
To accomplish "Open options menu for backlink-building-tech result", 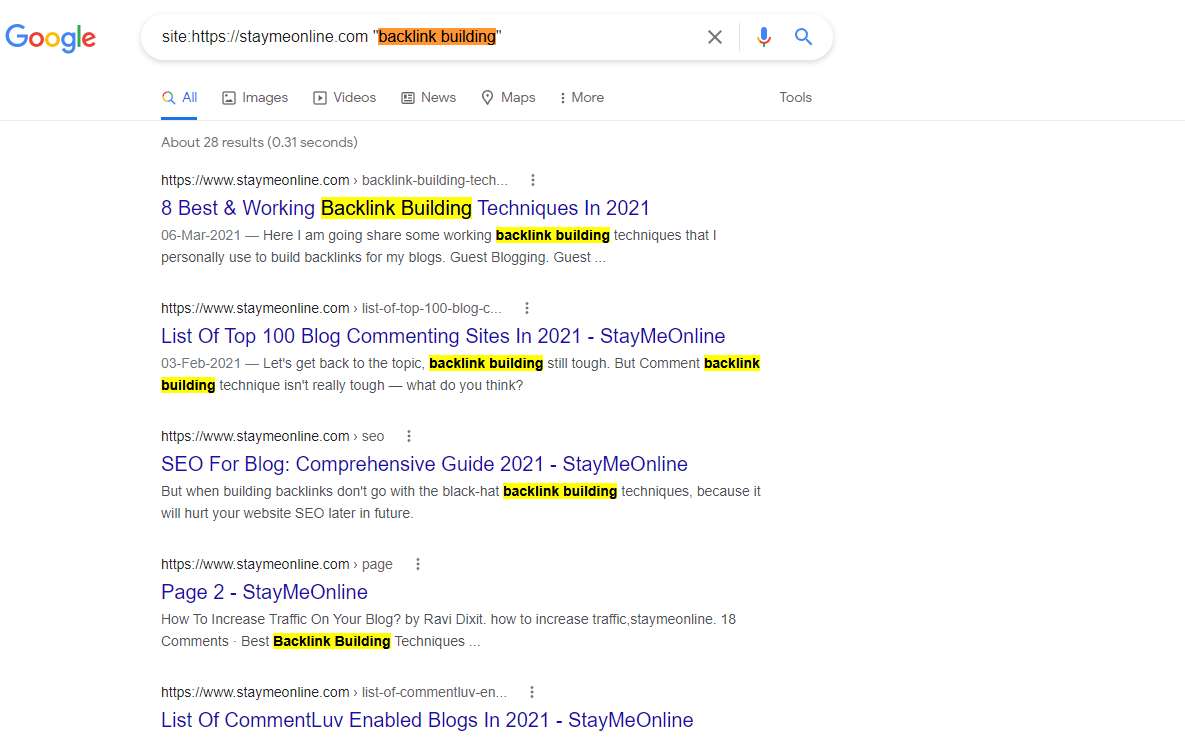I will click(533, 180).
